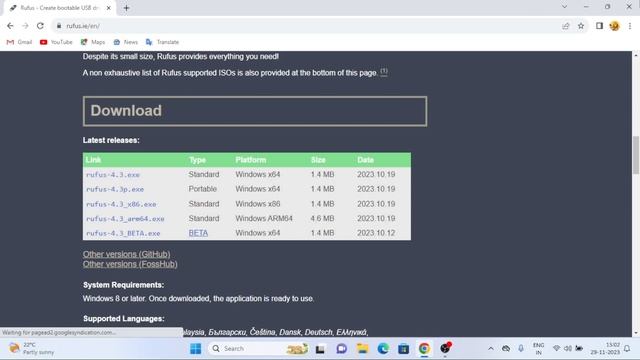Open clock and date flyout
The height and width of the screenshot is (360, 640).
[x=605, y=349]
